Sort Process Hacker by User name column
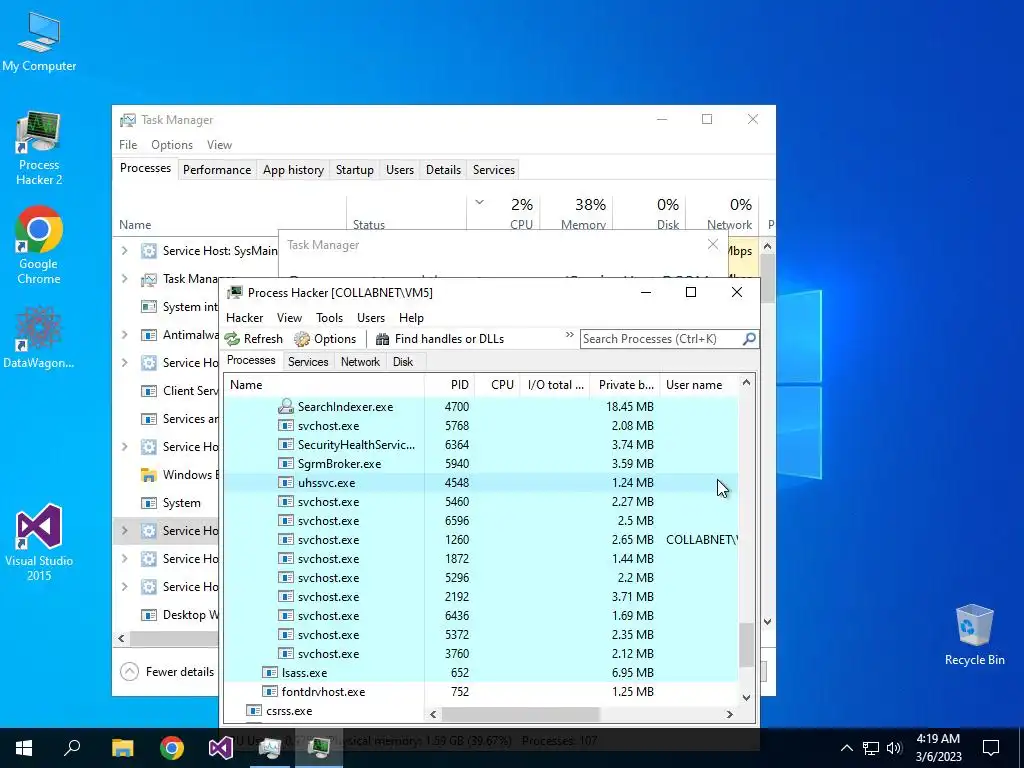Image resolution: width=1024 pixels, height=768 pixels. tap(699, 385)
